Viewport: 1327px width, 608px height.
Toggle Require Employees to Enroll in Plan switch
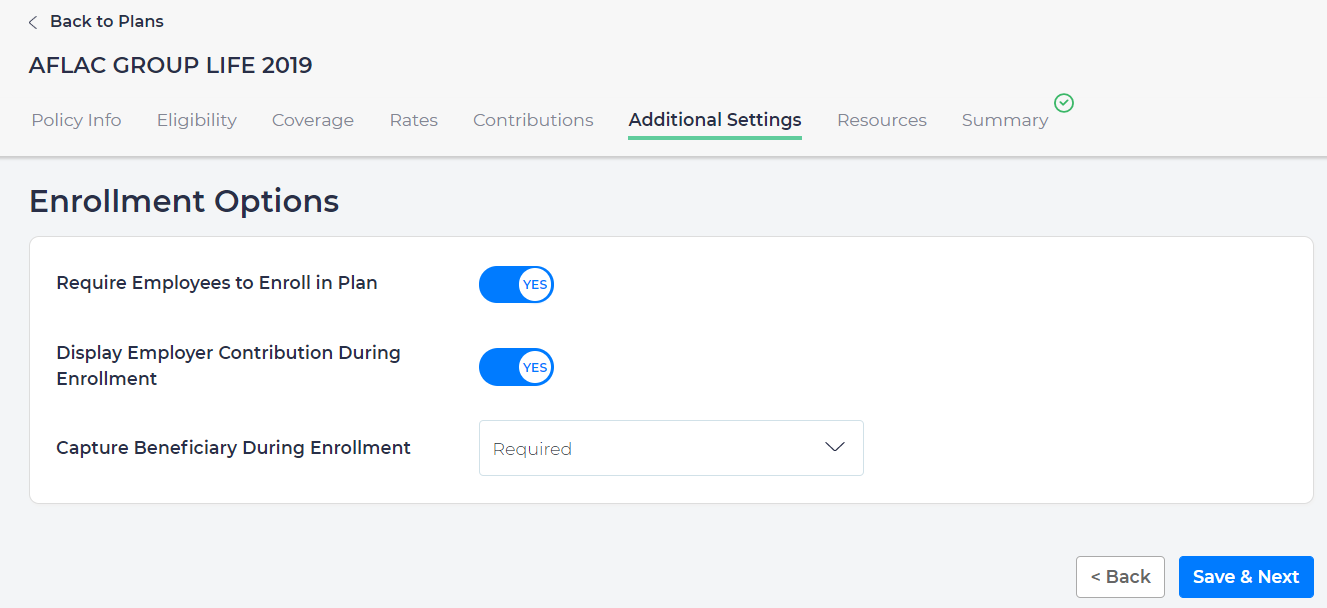[x=516, y=285]
